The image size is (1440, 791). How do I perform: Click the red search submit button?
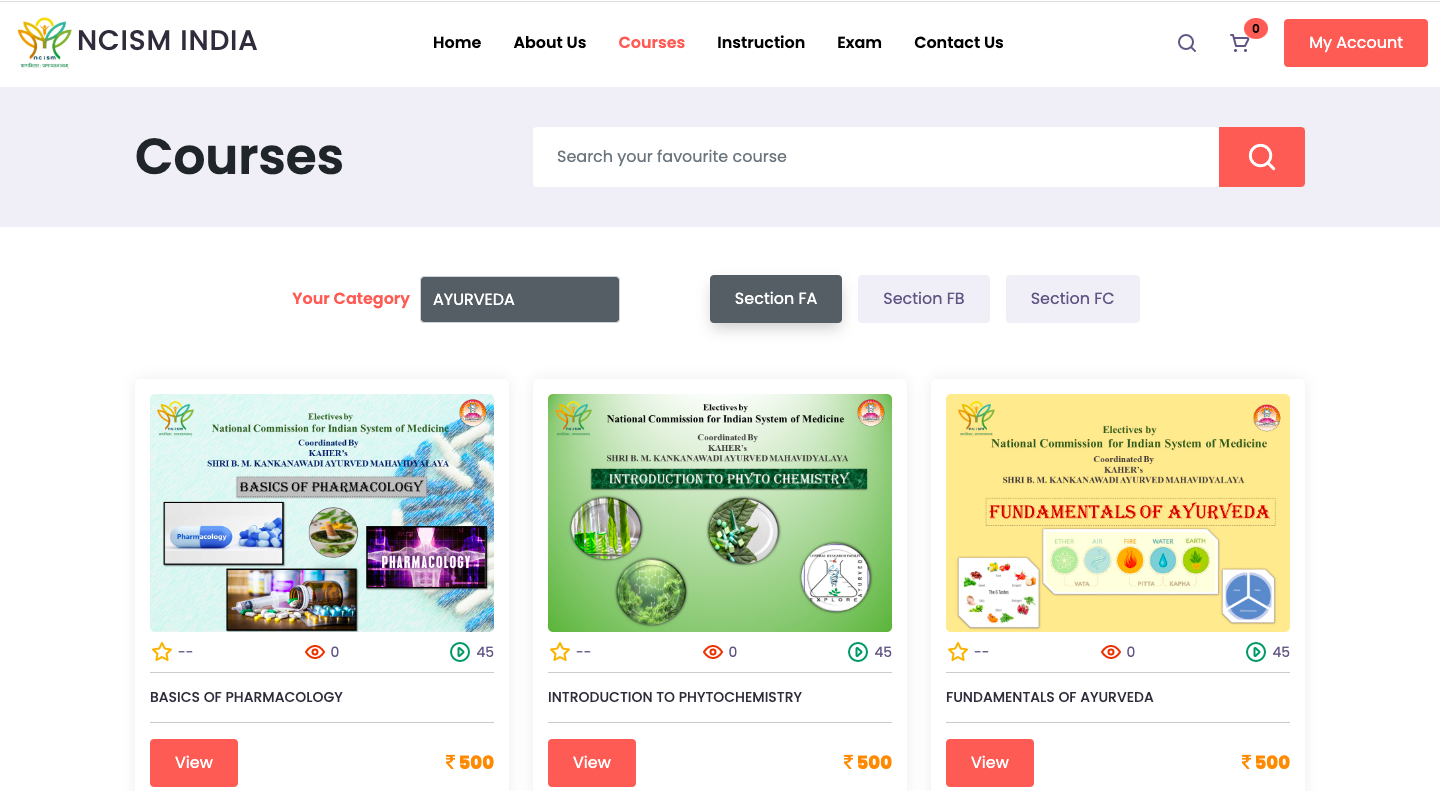[x=1262, y=157]
